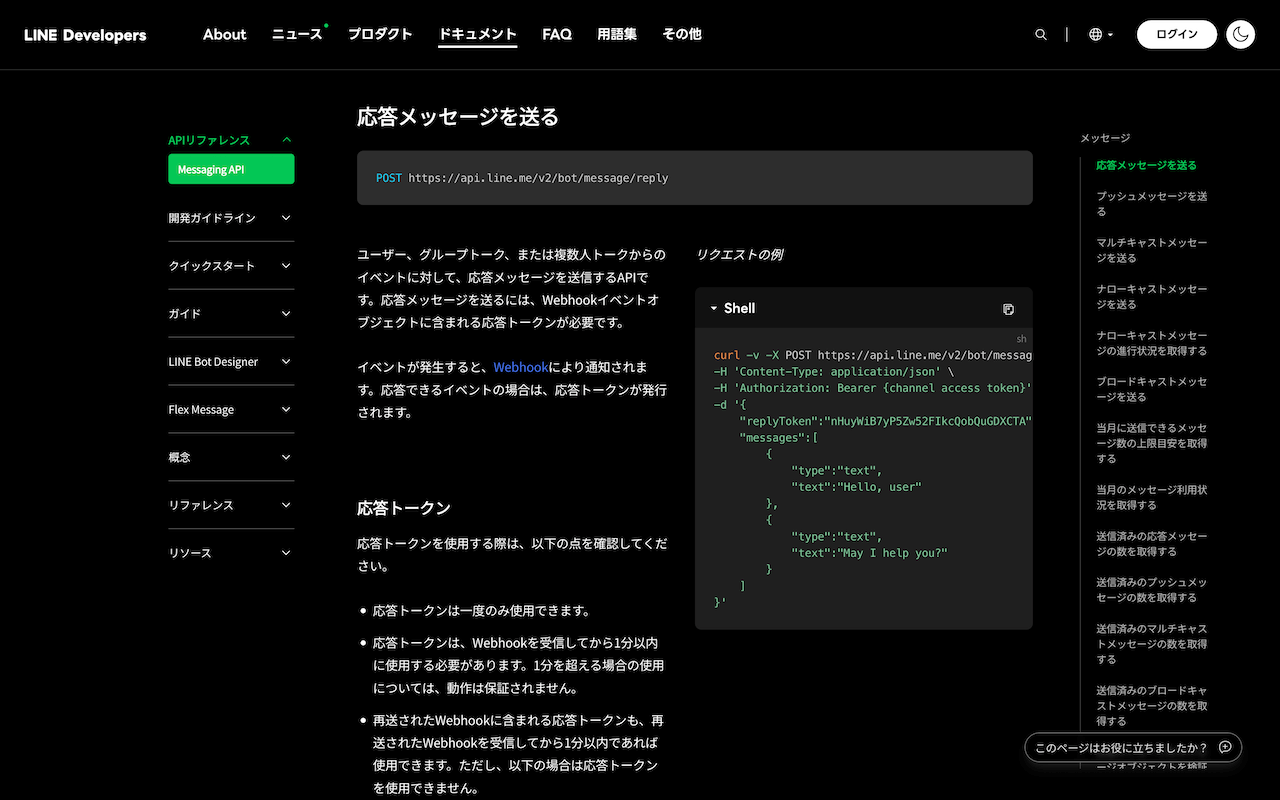Expand the Flex Message chevron
This screenshot has height=800, width=1280.
click(x=286, y=410)
